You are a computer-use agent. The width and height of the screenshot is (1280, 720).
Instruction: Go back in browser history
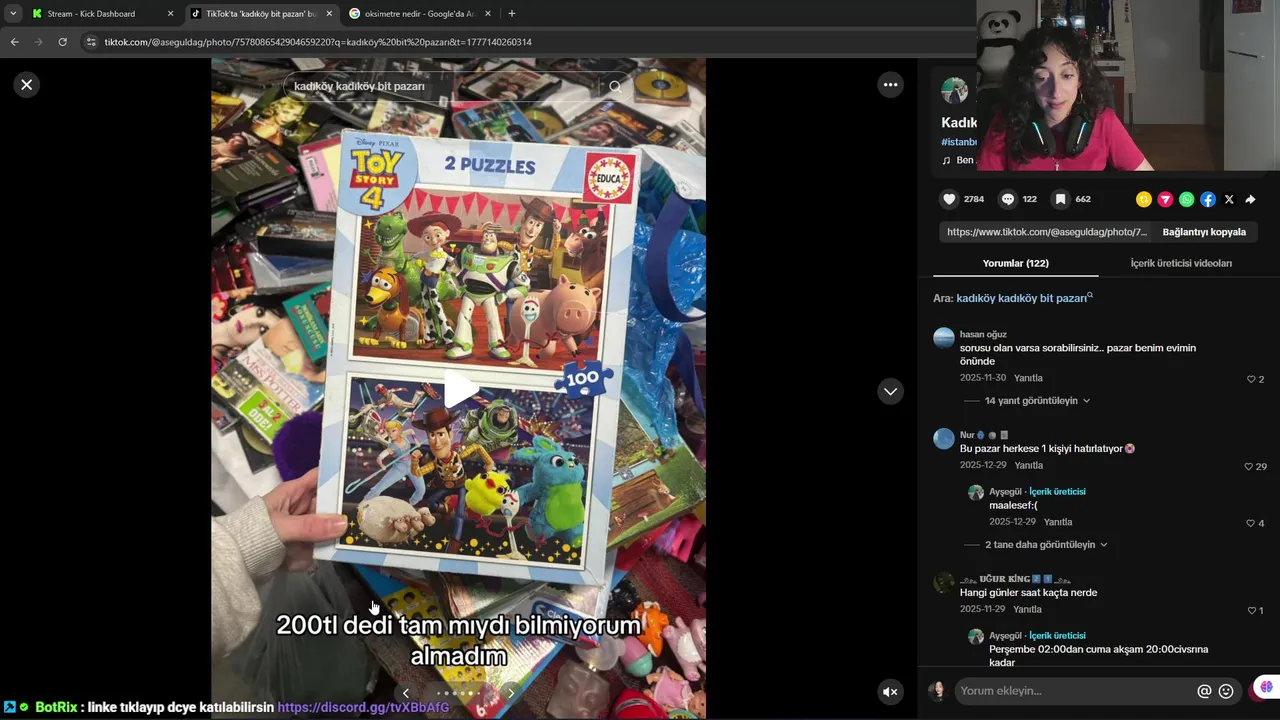click(15, 42)
